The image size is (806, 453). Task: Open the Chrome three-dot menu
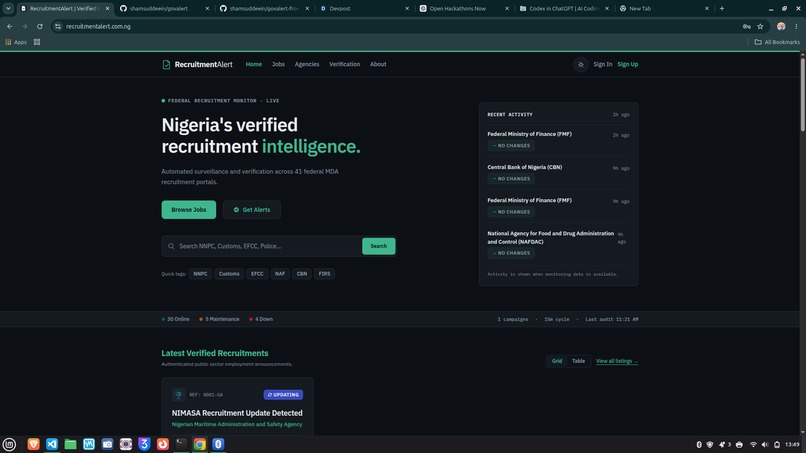[x=796, y=26]
